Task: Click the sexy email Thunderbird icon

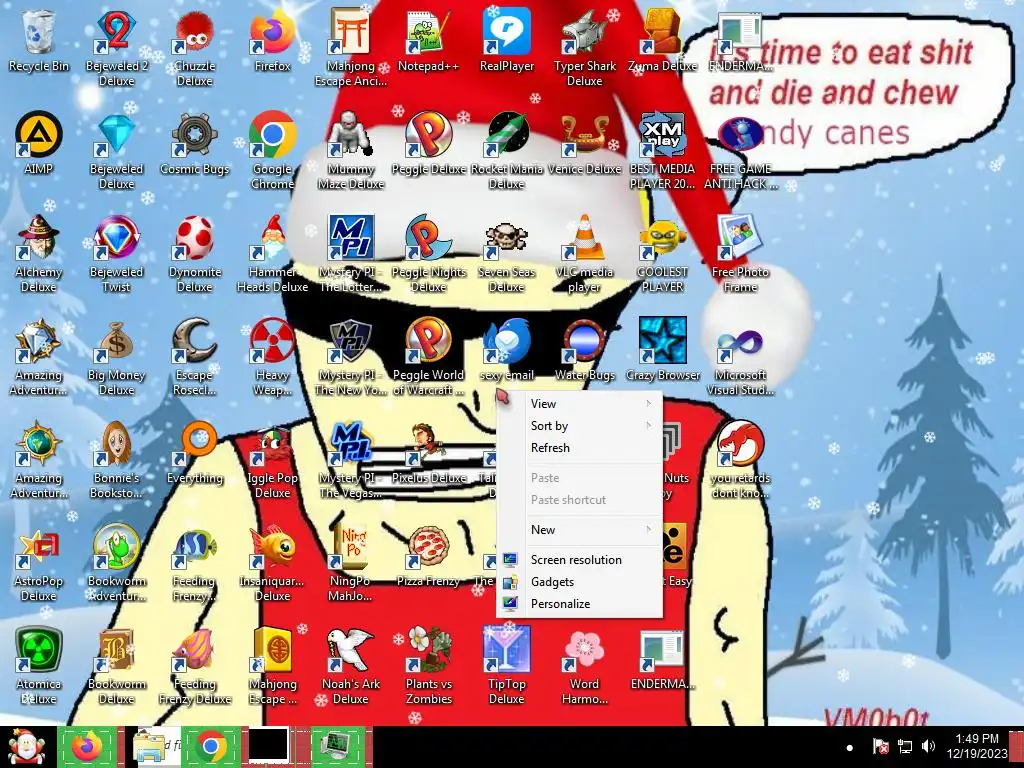Action: tap(507, 341)
